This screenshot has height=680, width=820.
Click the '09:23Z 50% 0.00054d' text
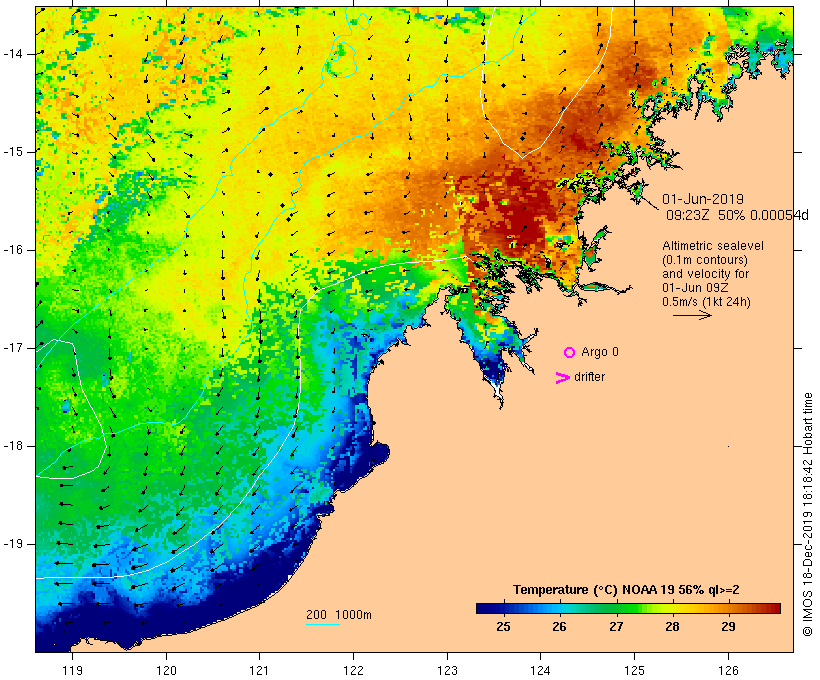click(x=737, y=215)
